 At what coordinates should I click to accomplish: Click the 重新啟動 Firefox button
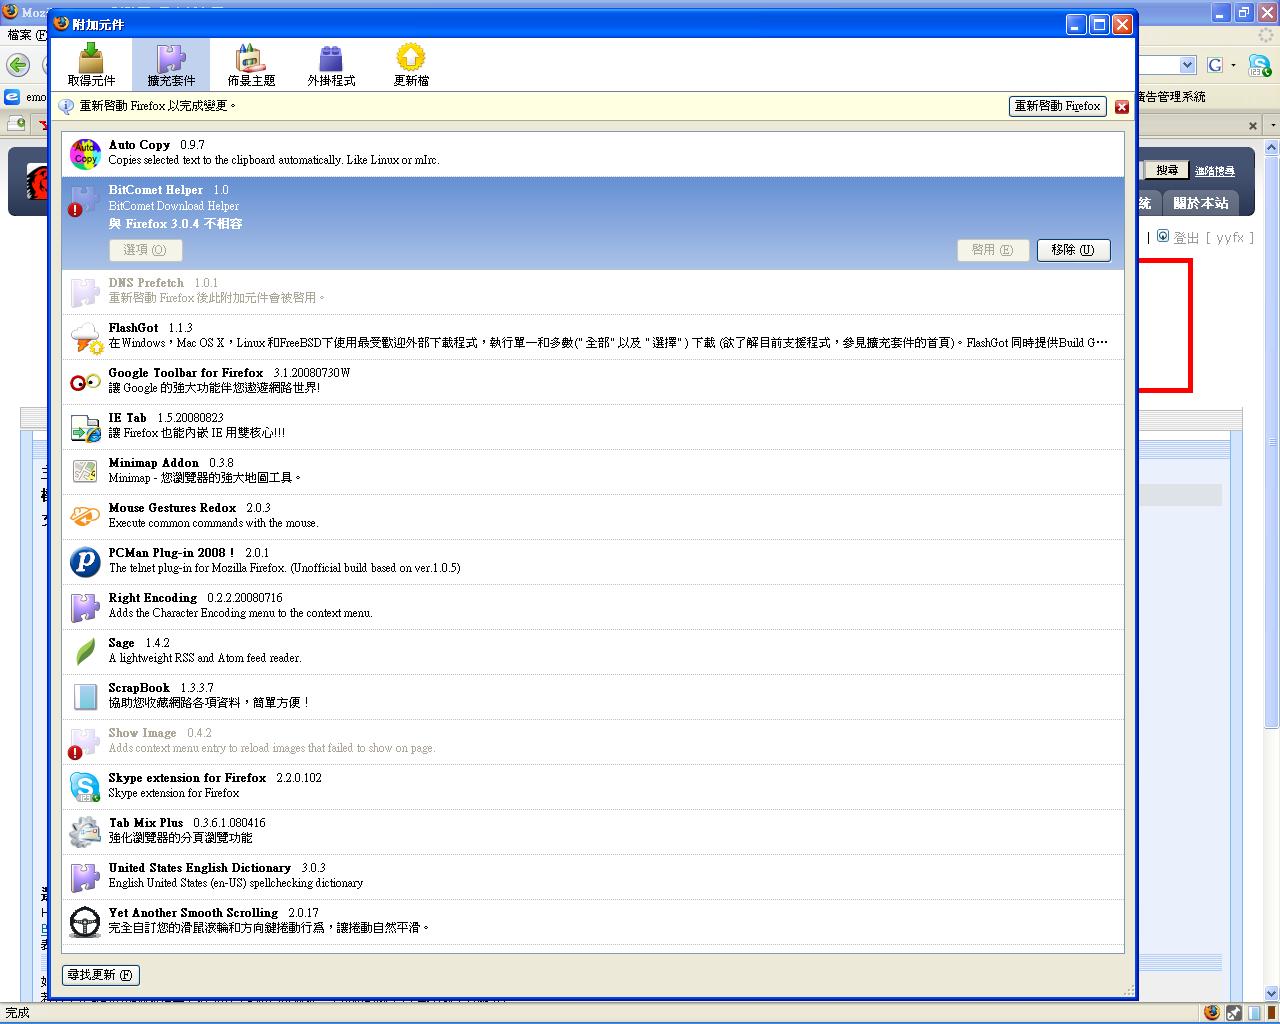click(x=1058, y=106)
